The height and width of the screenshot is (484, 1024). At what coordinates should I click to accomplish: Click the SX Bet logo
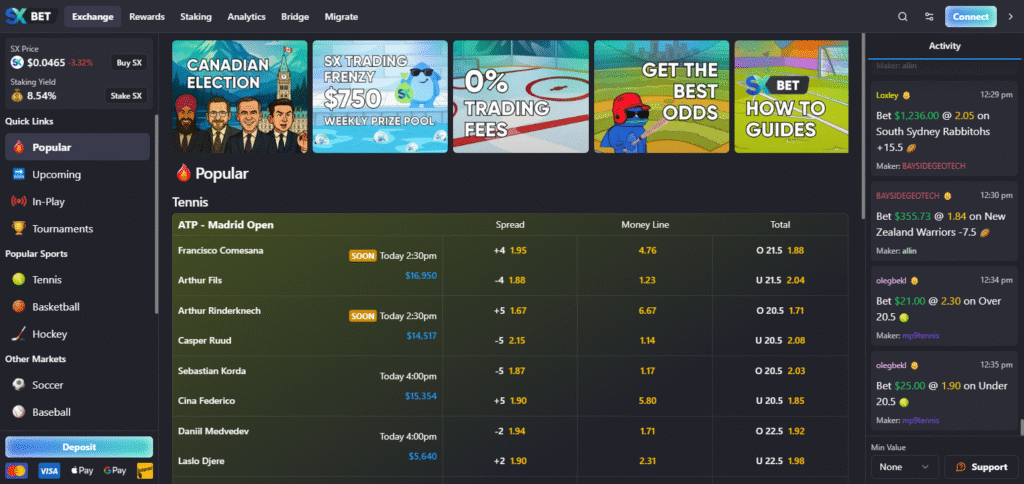30,16
